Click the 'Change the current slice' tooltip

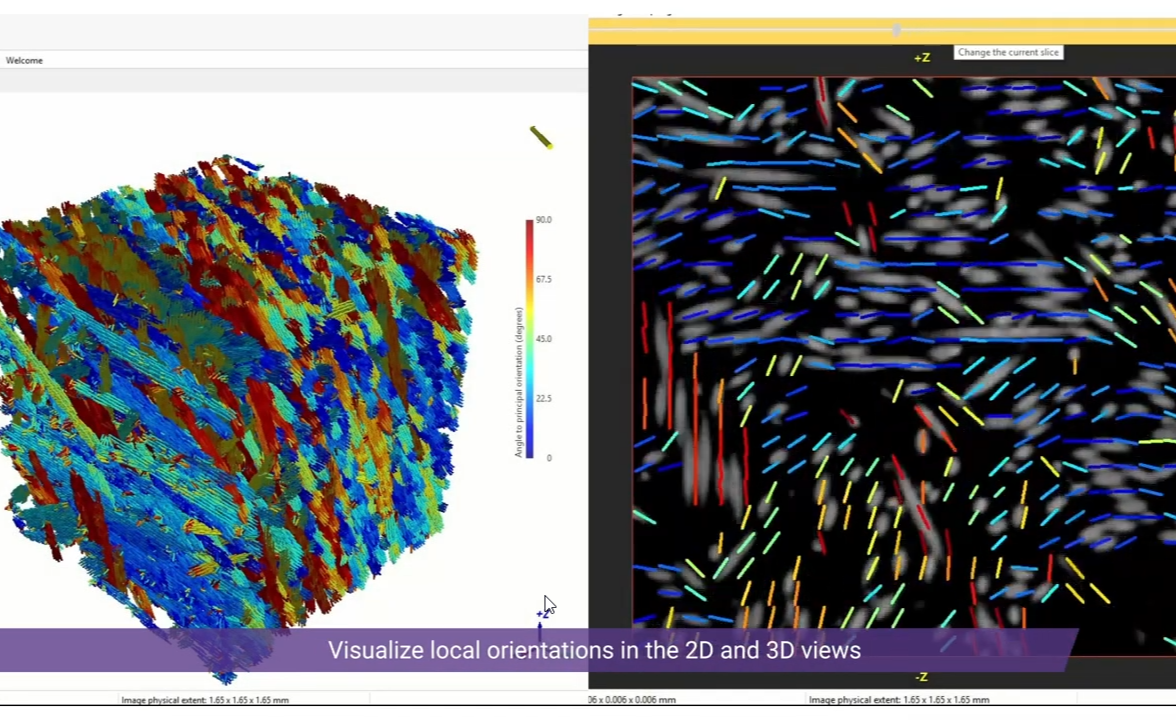tap(1007, 52)
